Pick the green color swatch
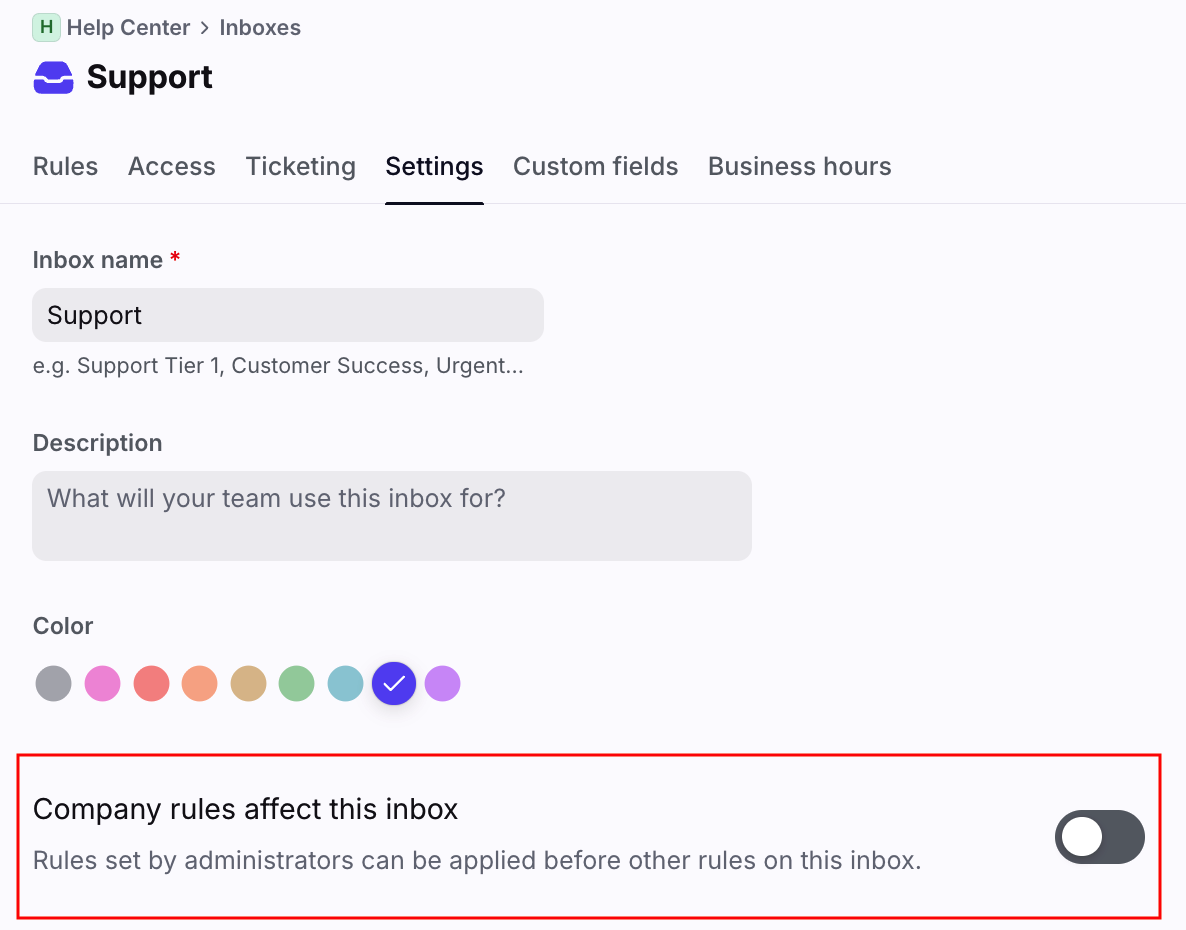 (x=296, y=684)
